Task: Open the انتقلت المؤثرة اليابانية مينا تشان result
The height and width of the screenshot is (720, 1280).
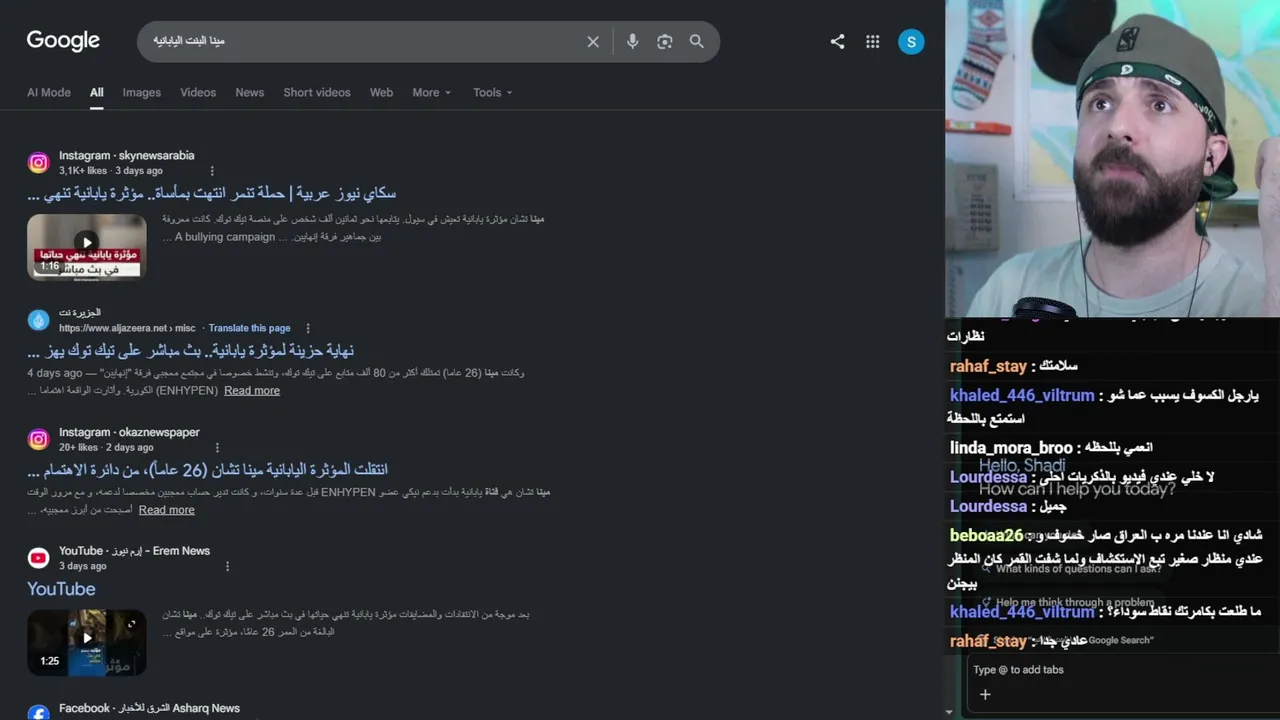Action: (208, 470)
